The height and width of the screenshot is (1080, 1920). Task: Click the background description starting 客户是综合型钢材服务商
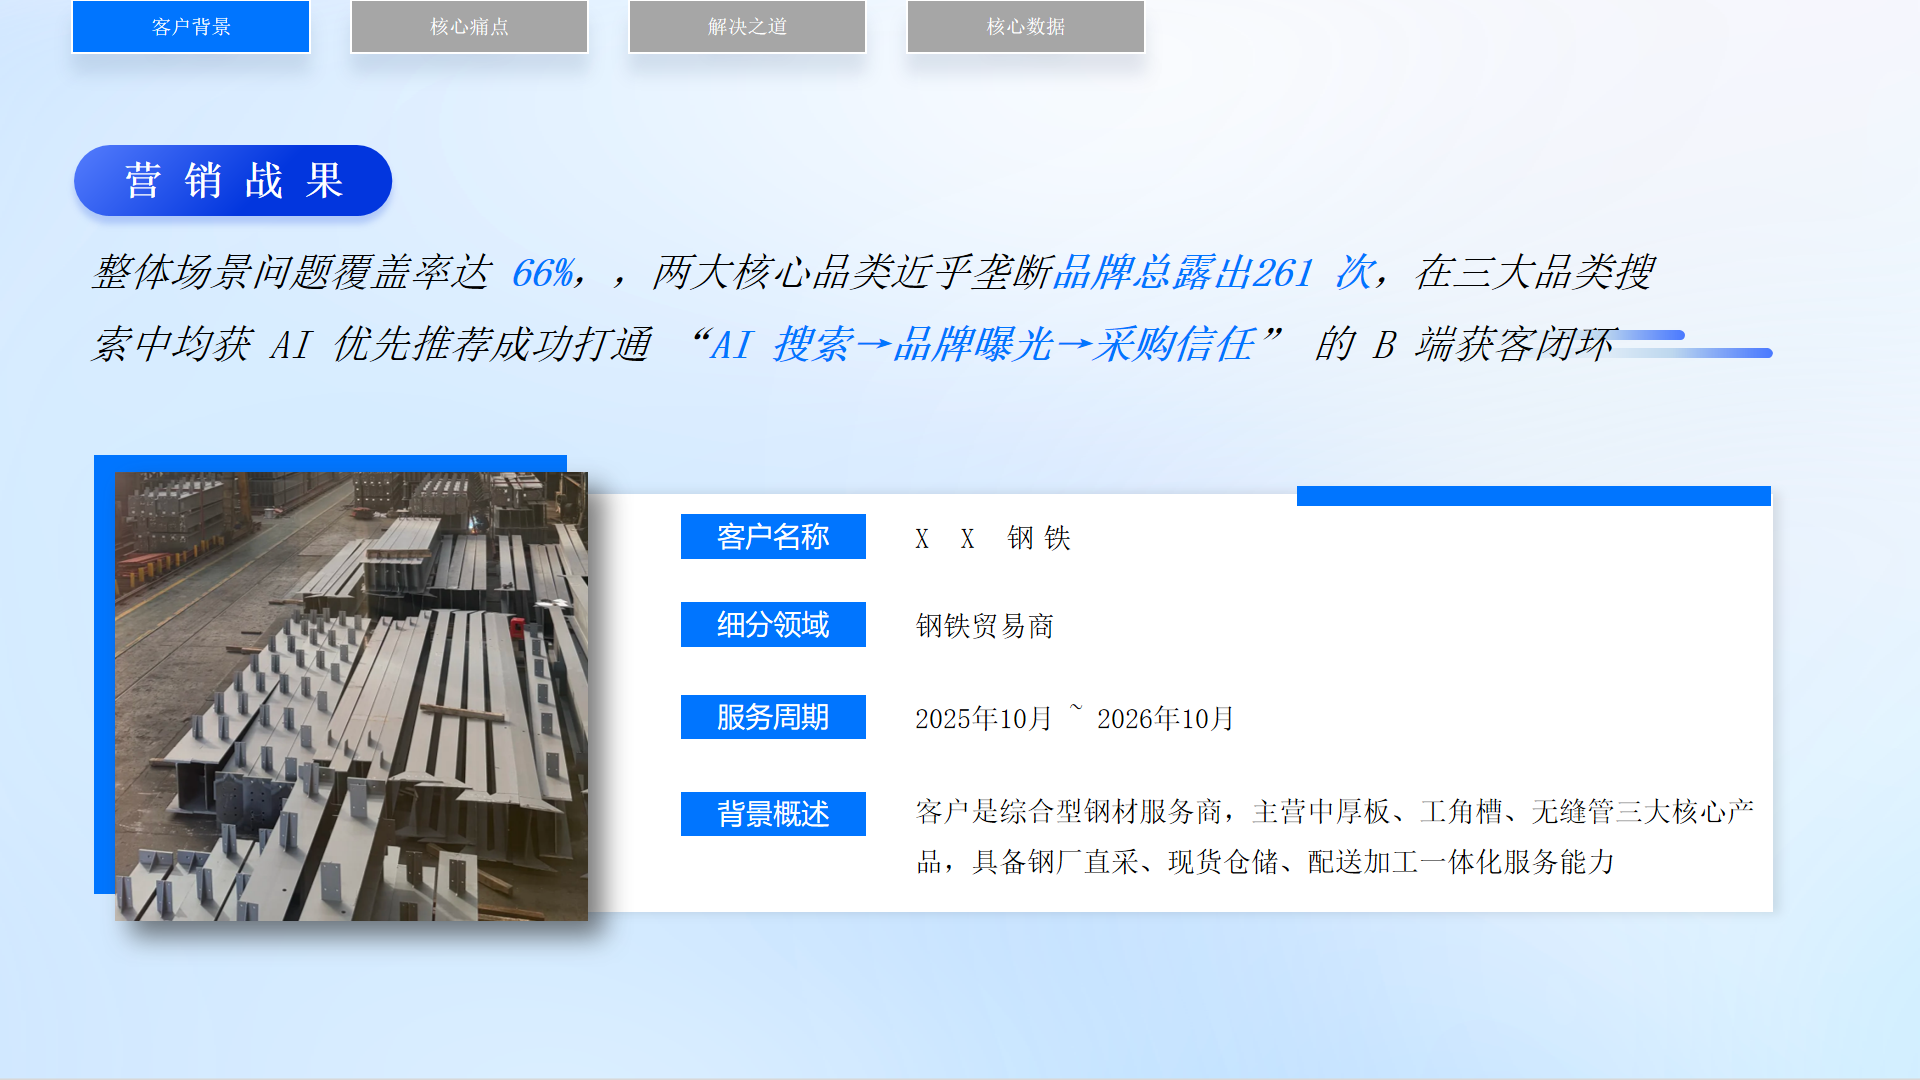point(1335,837)
